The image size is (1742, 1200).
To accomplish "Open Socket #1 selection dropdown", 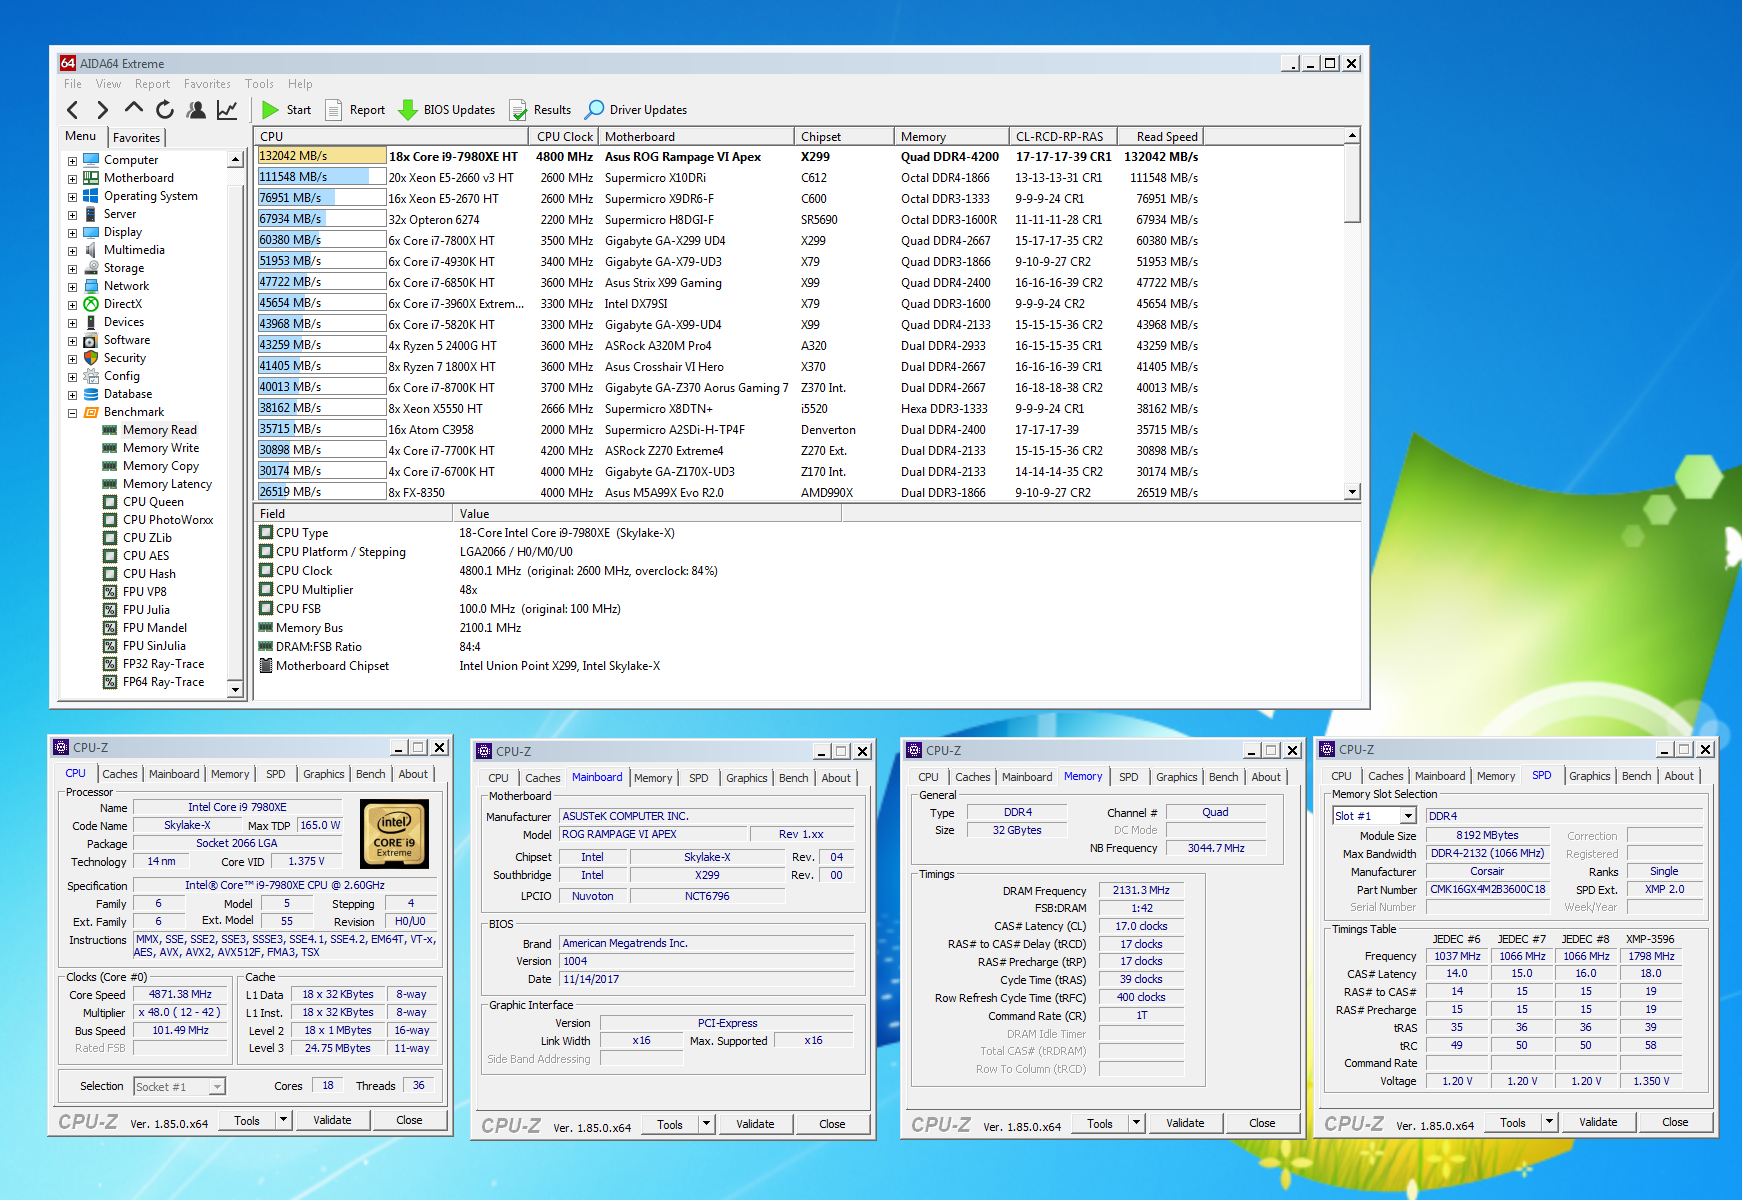I will coord(217,1087).
